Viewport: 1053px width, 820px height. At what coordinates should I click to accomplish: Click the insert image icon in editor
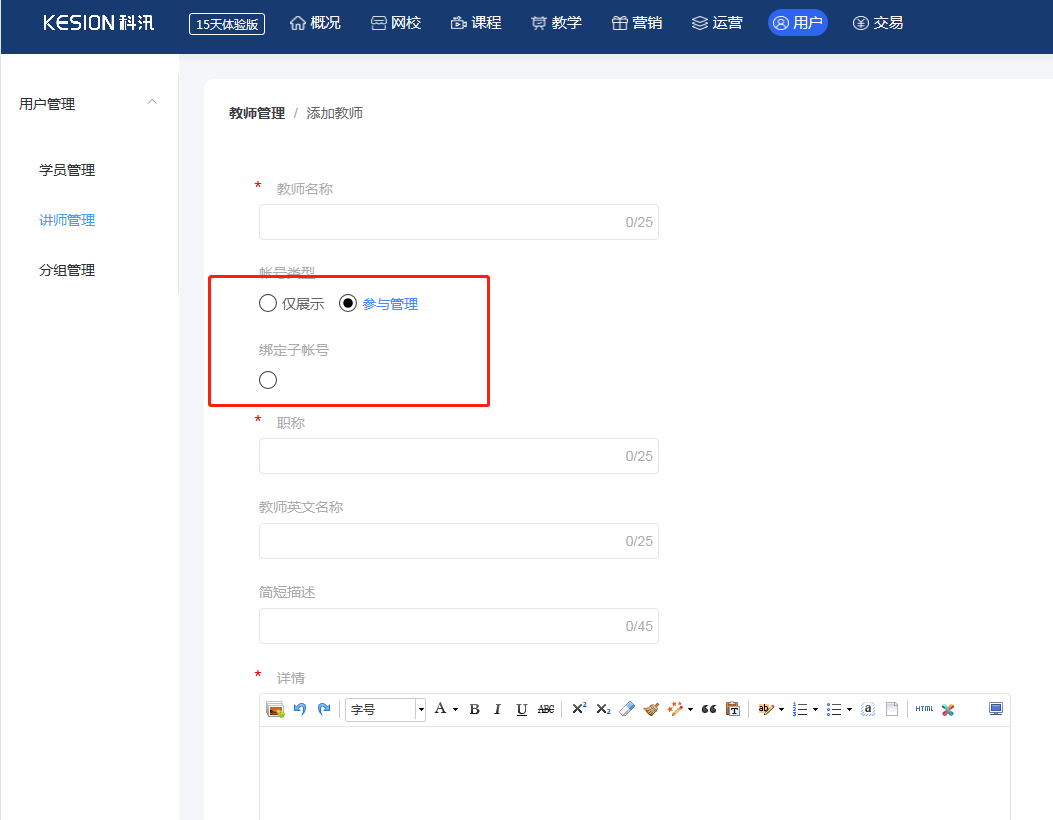[x=275, y=709]
